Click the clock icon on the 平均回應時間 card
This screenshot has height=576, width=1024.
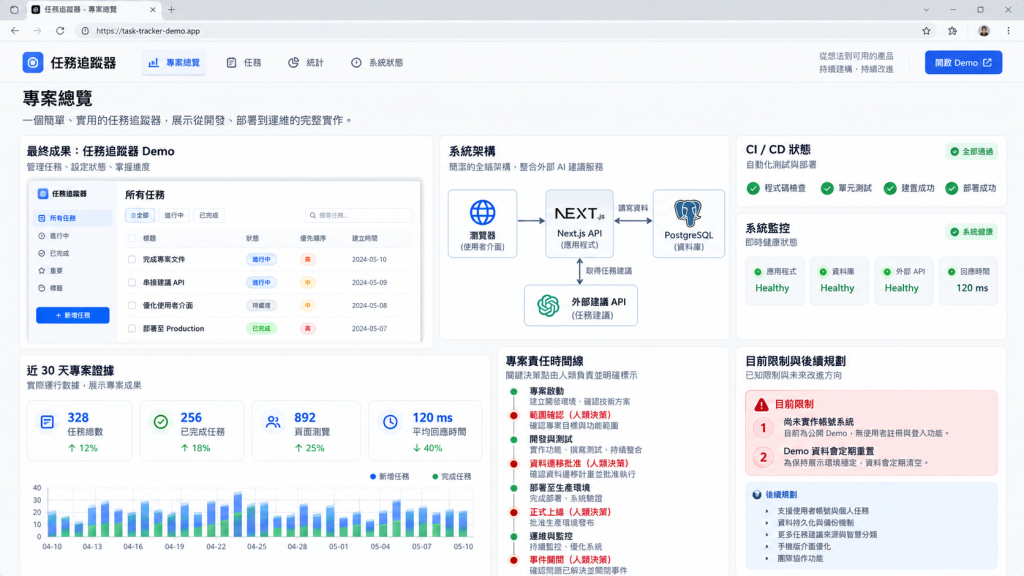coord(390,423)
